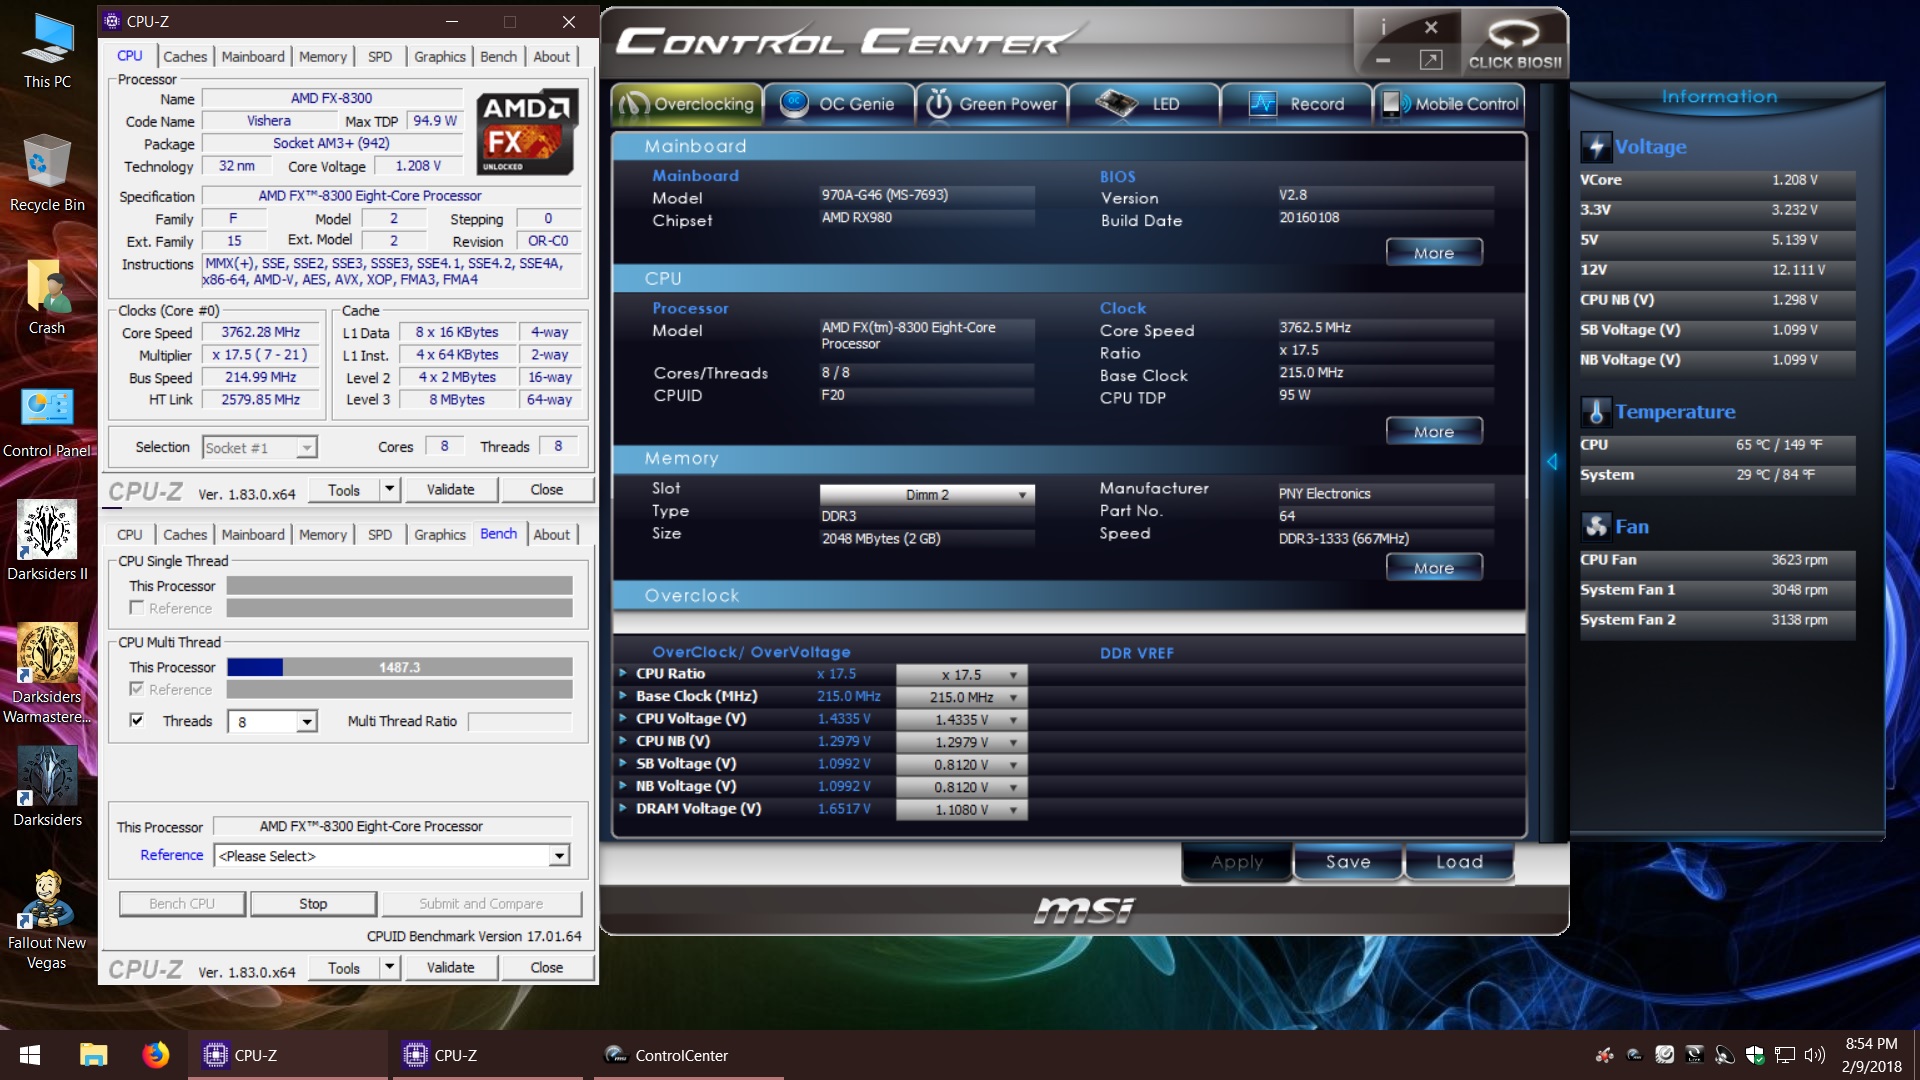Click Apply to save overclock settings
The width and height of the screenshot is (1920, 1080).
pos(1236,861)
